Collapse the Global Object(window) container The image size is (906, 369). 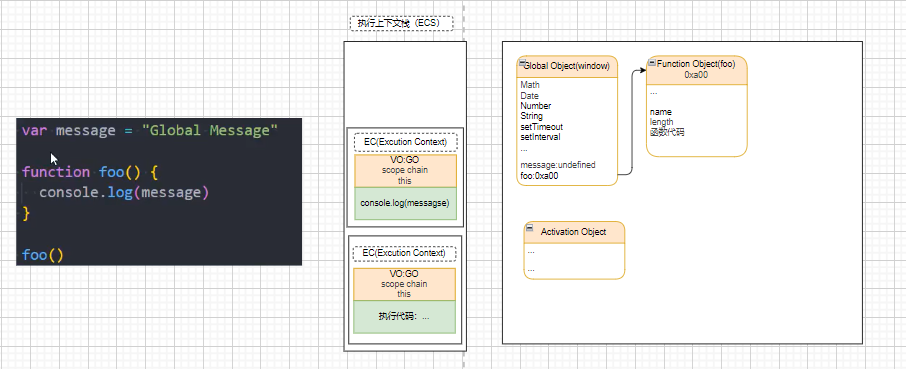click(522, 63)
